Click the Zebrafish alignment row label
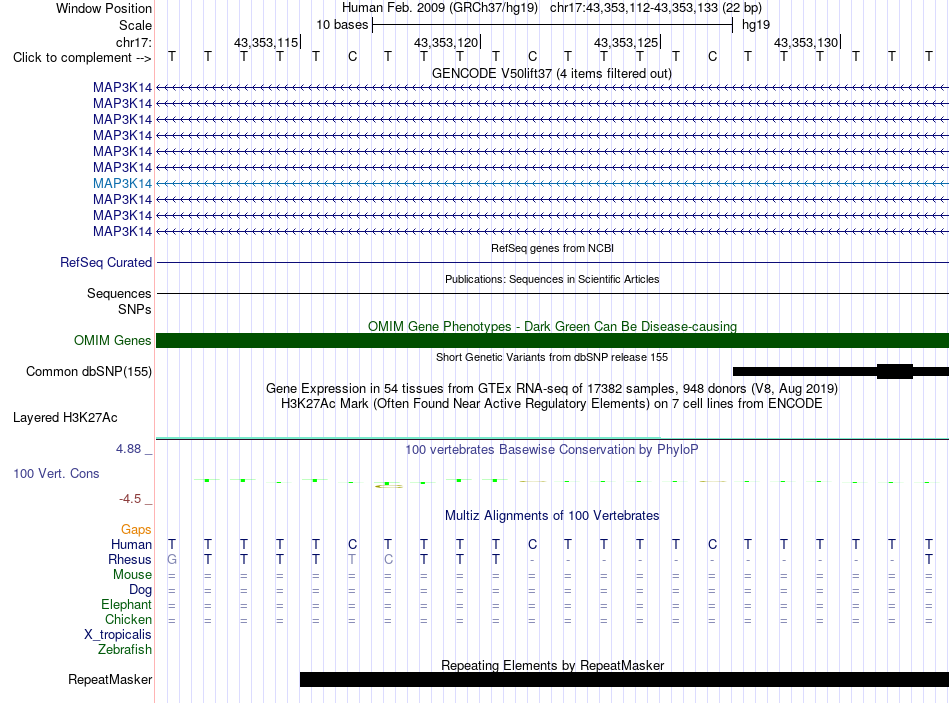Image resolution: width=950 pixels, height=703 pixels. click(125, 649)
